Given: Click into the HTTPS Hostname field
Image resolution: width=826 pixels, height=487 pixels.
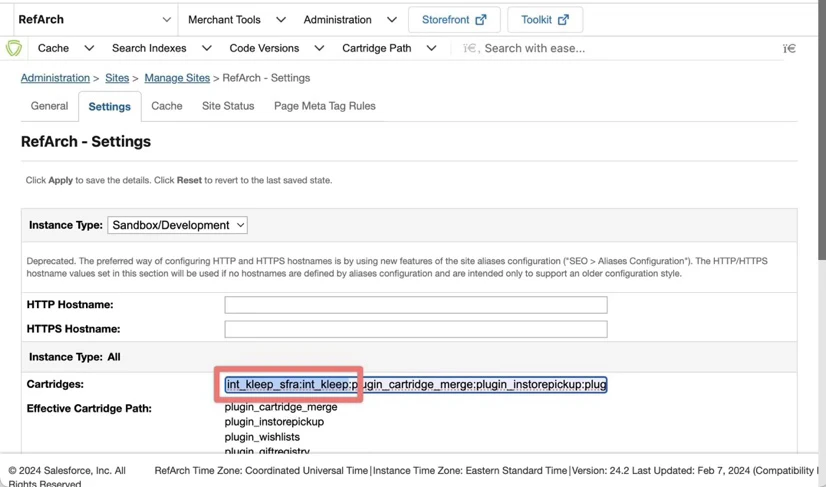Looking at the screenshot, I should pos(416,329).
